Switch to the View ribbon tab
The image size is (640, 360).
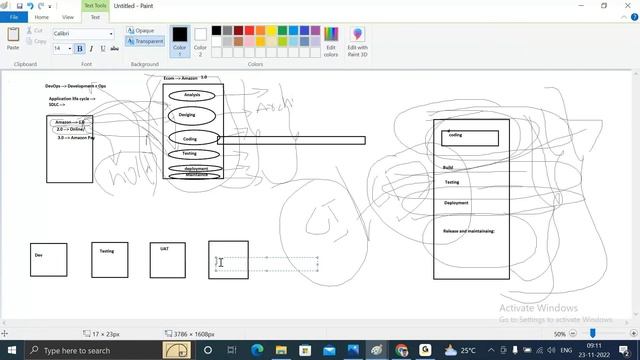pyautogui.click(x=68, y=17)
